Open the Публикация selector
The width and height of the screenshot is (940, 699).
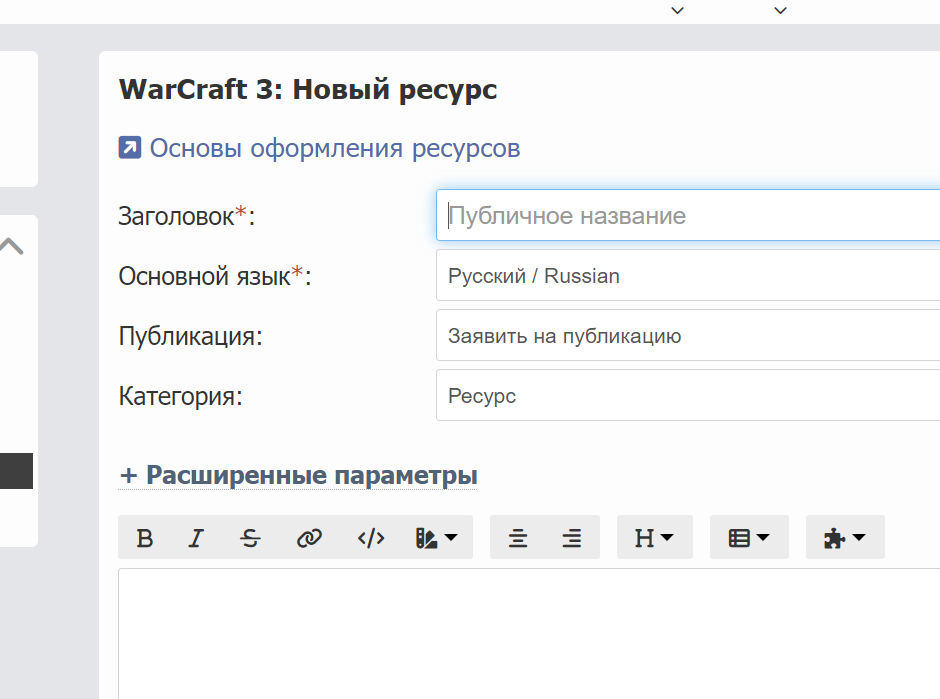pyautogui.click(x=688, y=336)
